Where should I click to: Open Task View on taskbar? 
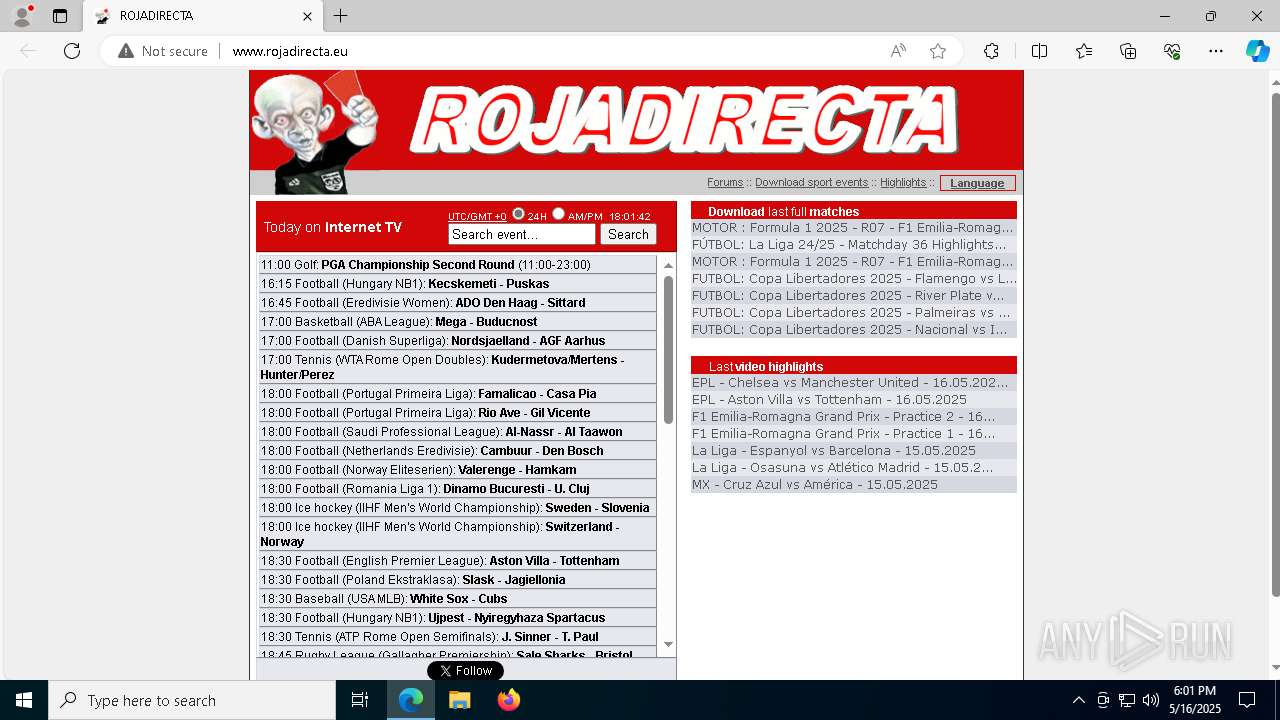tap(360, 700)
